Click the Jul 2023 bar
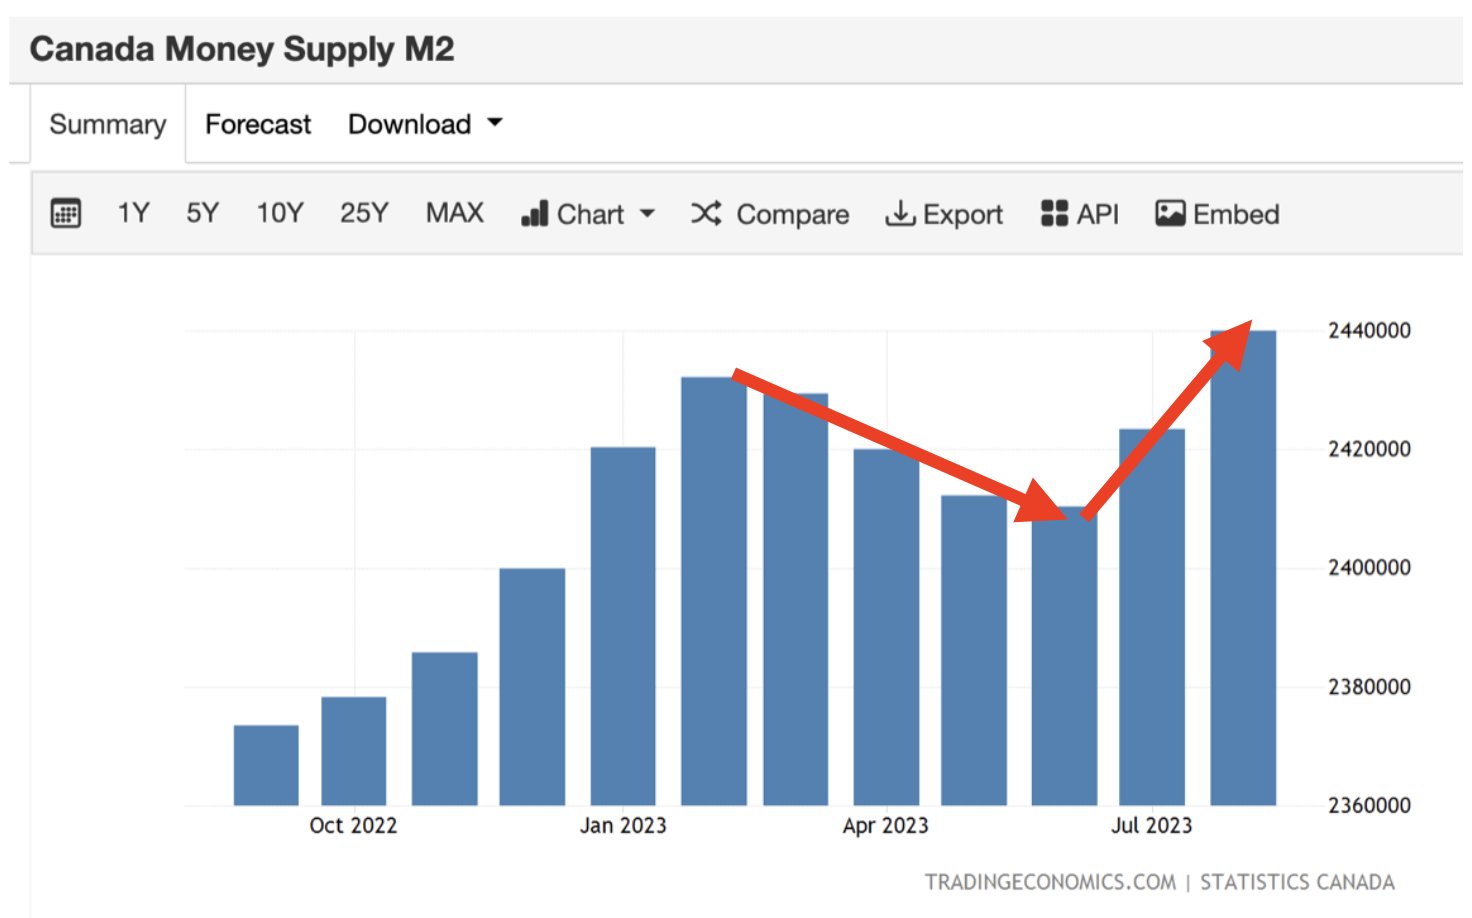1472x918 pixels. [x=1152, y=617]
